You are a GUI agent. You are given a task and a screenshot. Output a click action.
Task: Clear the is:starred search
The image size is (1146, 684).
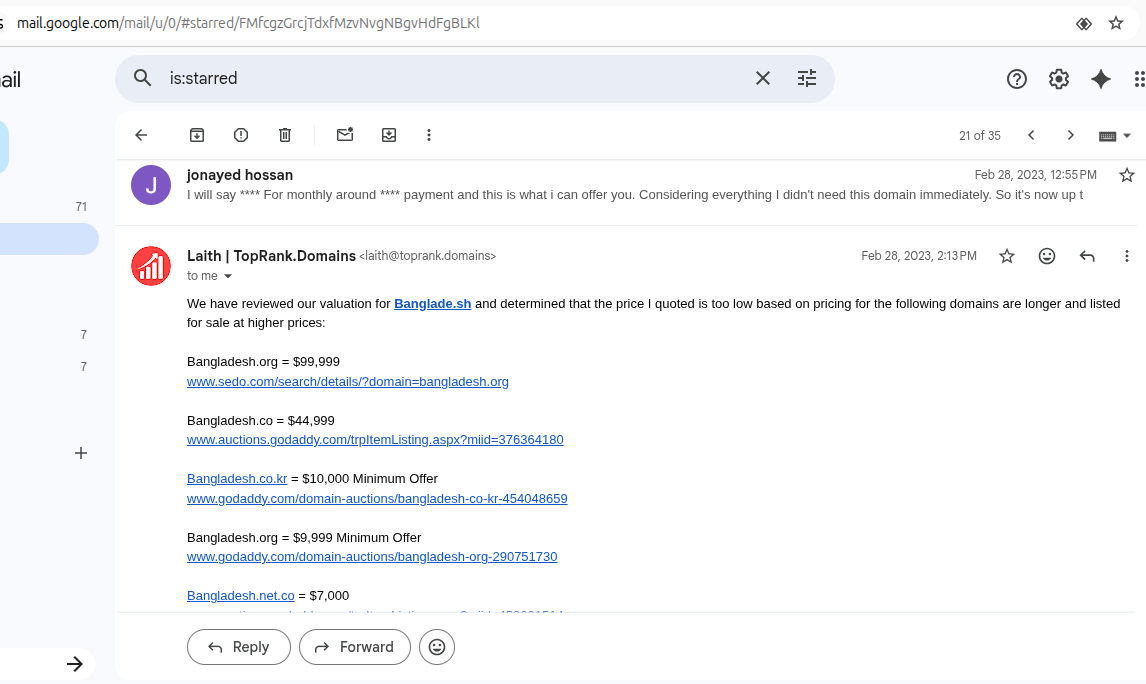tap(762, 78)
